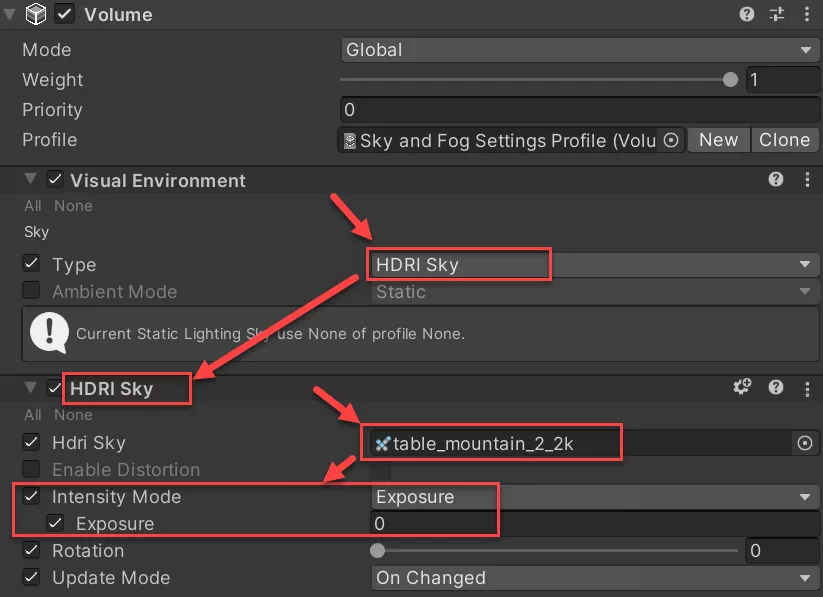The height and width of the screenshot is (597, 823).
Task: Open the object picker next to Profile field
Action: [x=671, y=140]
